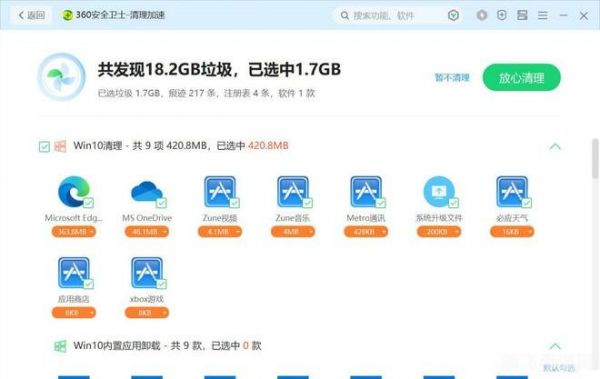Click the gray lightning hexagon icon in title bar
The height and width of the screenshot is (379, 600).
point(482,15)
